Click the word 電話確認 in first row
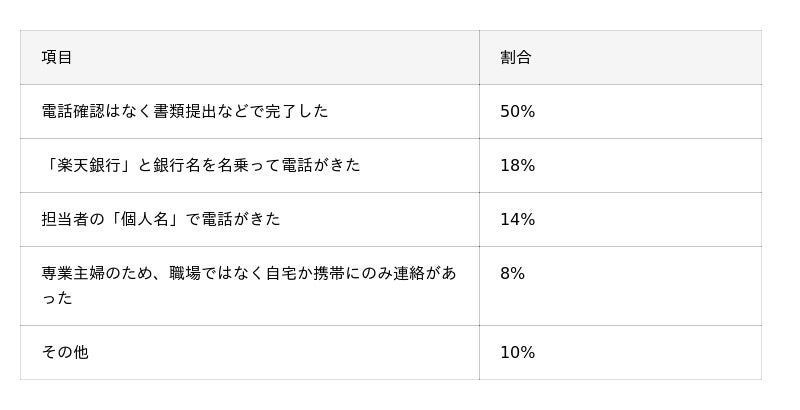Screen dimensions: 800x410 73,111
